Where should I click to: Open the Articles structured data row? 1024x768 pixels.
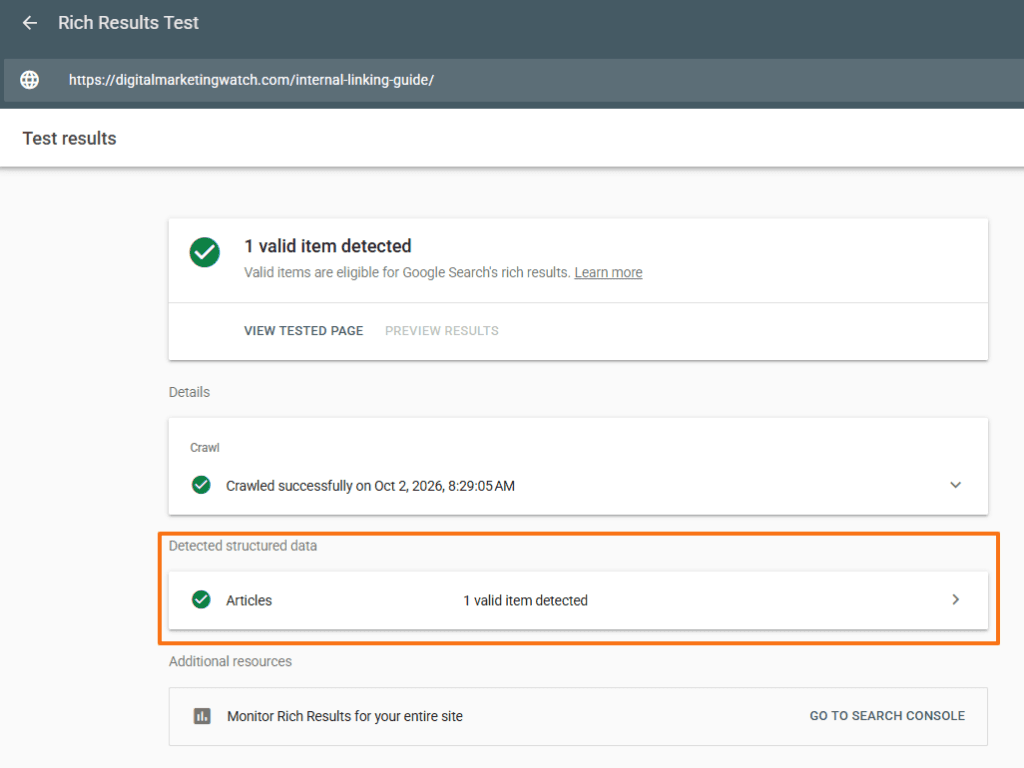click(x=578, y=600)
